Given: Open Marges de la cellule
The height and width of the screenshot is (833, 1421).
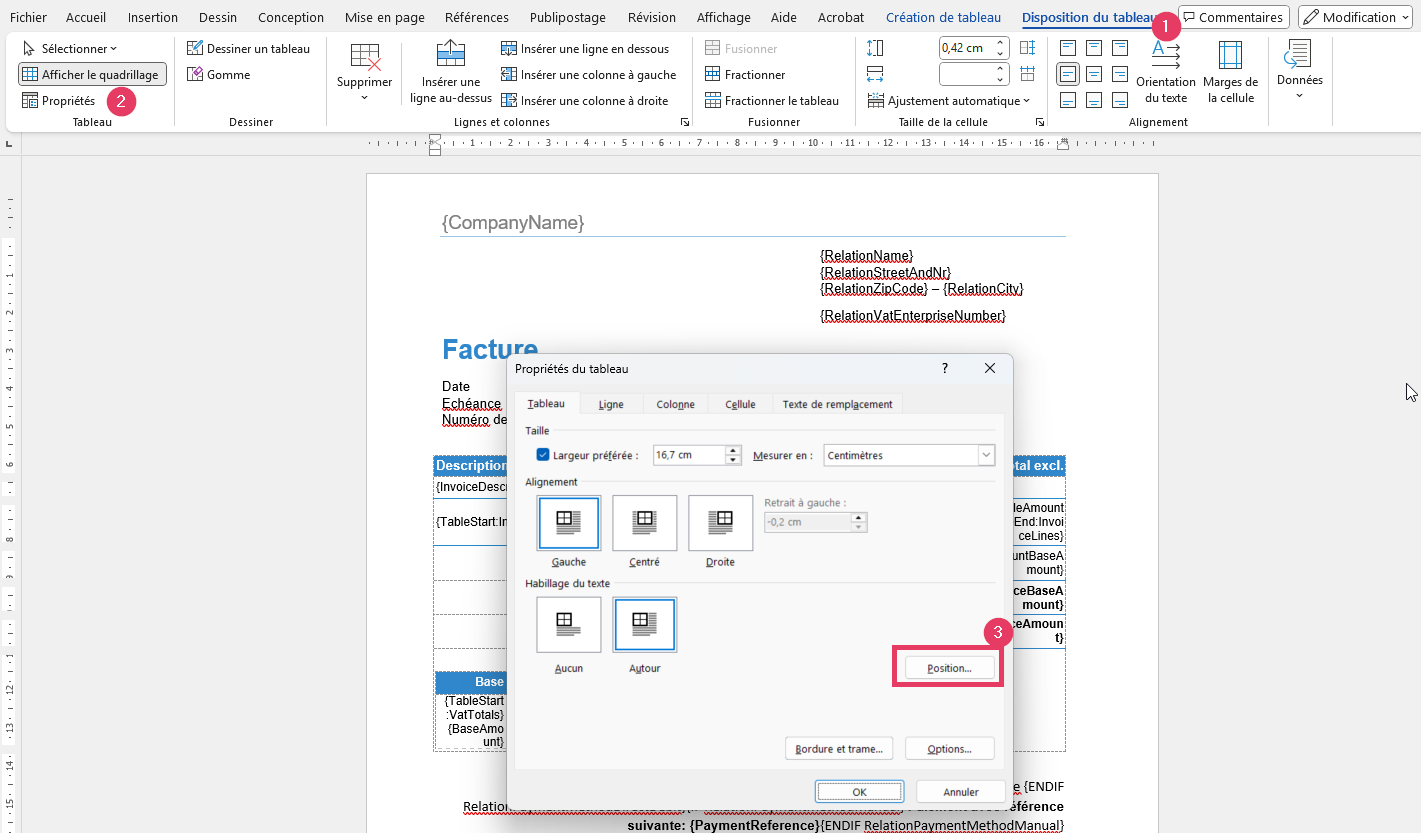Looking at the screenshot, I should pos(1230,72).
